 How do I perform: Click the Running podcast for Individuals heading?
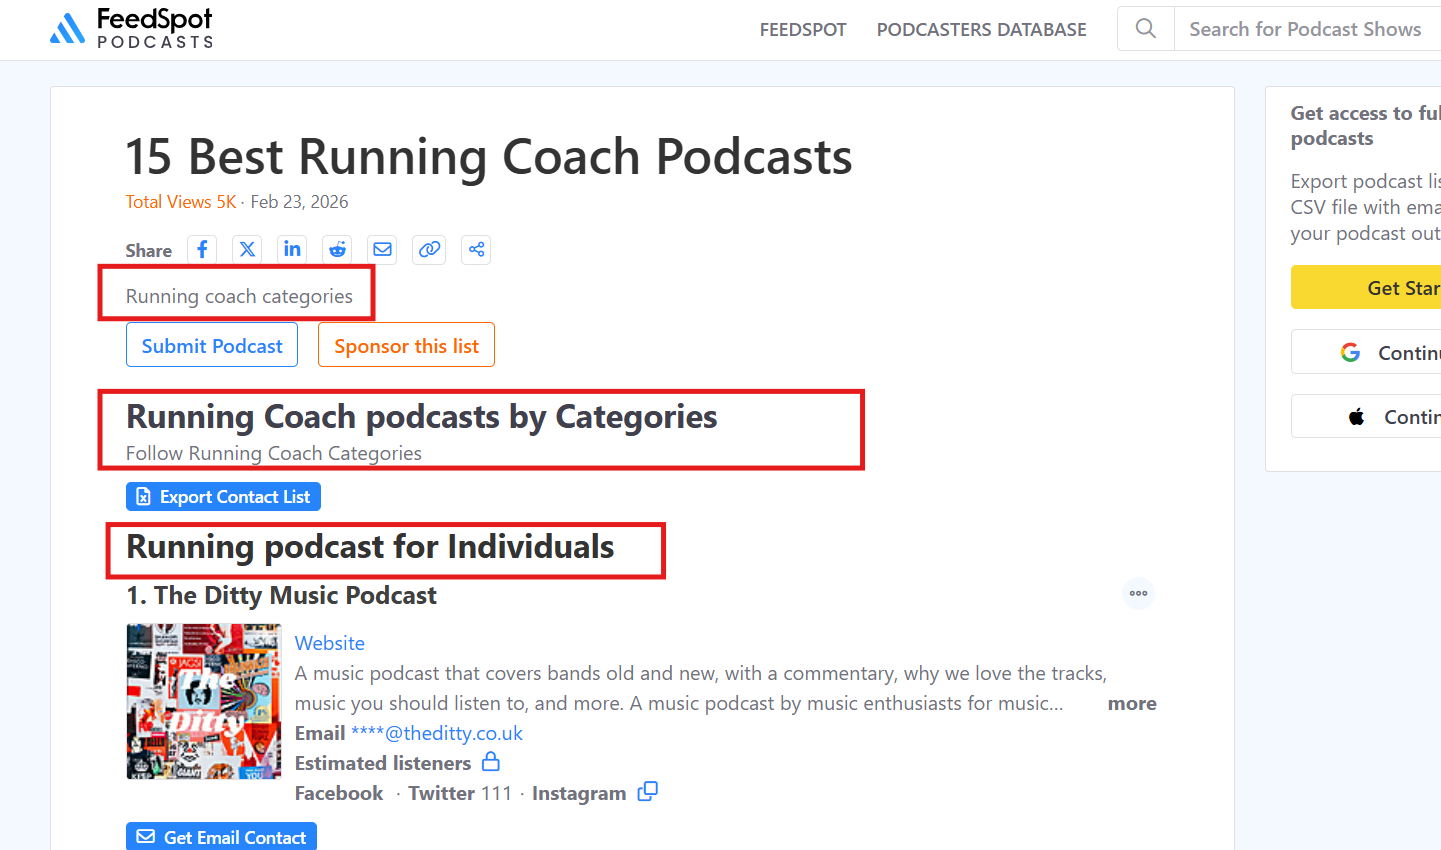pyautogui.click(x=370, y=547)
